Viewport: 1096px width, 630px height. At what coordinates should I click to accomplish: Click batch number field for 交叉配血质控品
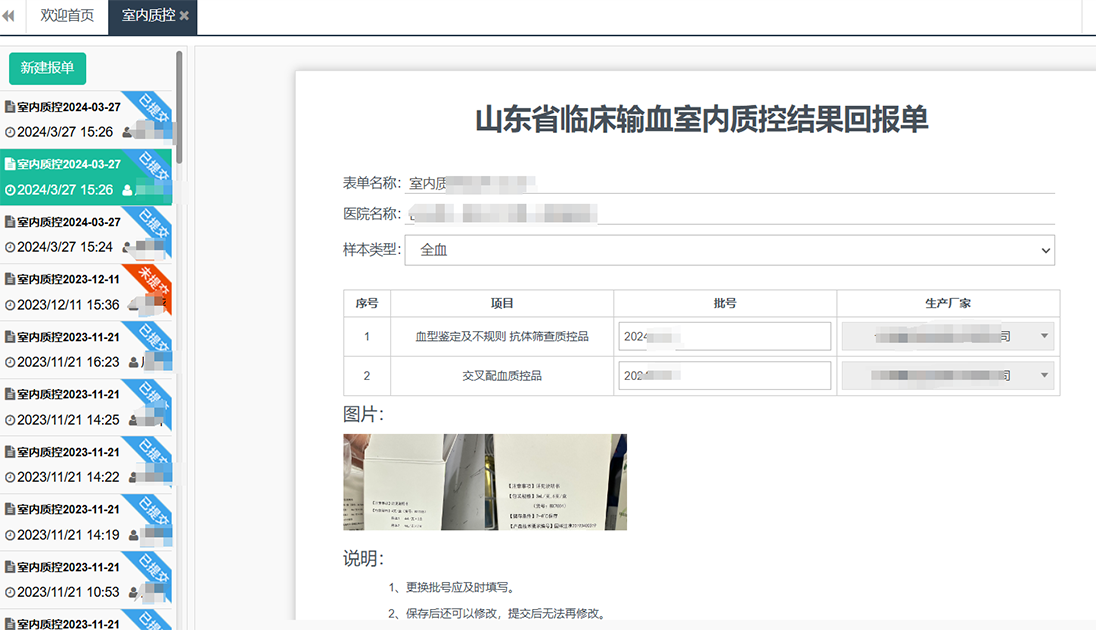pos(725,375)
